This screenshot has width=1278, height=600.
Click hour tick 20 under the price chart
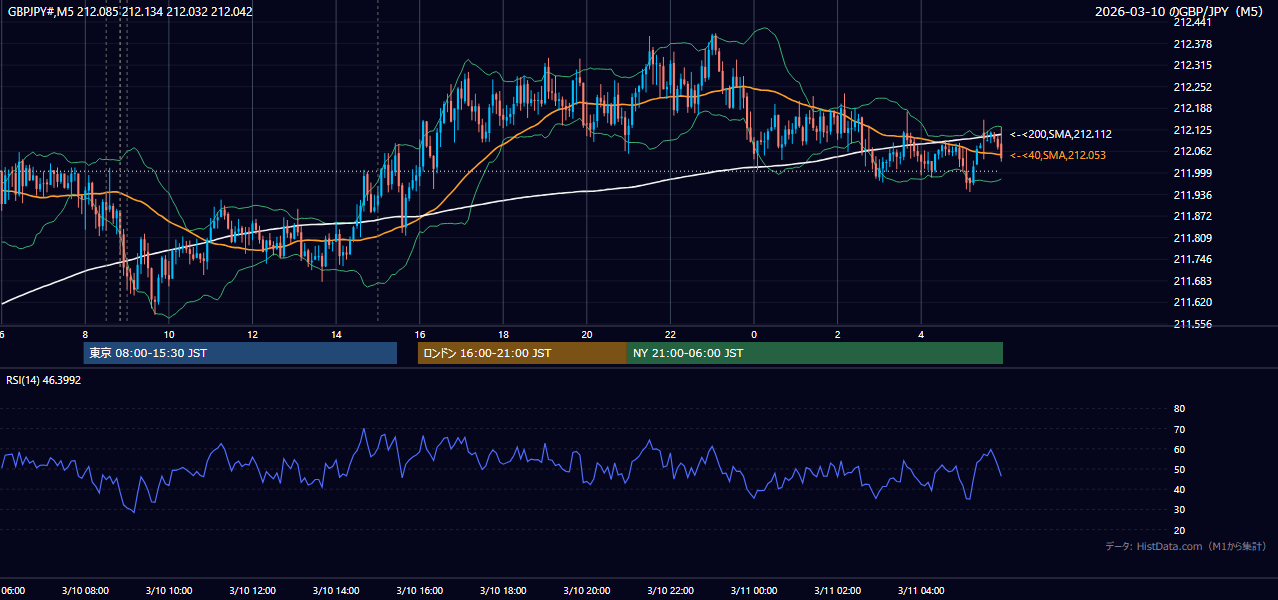pyautogui.click(x=587, y=334)
